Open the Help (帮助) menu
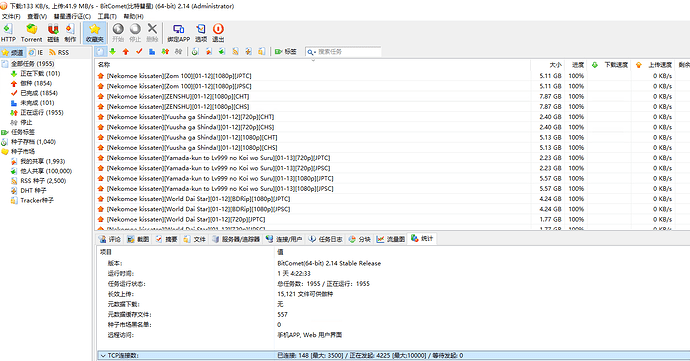690x361 pixels. pyautogui.click(x=133, y=16)
